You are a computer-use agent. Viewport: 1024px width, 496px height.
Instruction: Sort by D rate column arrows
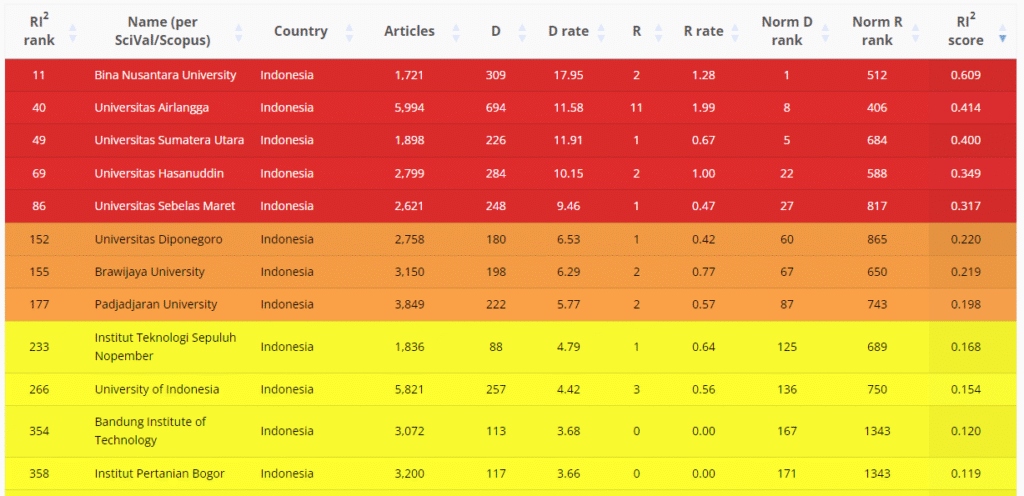click(x=601, y=31)
